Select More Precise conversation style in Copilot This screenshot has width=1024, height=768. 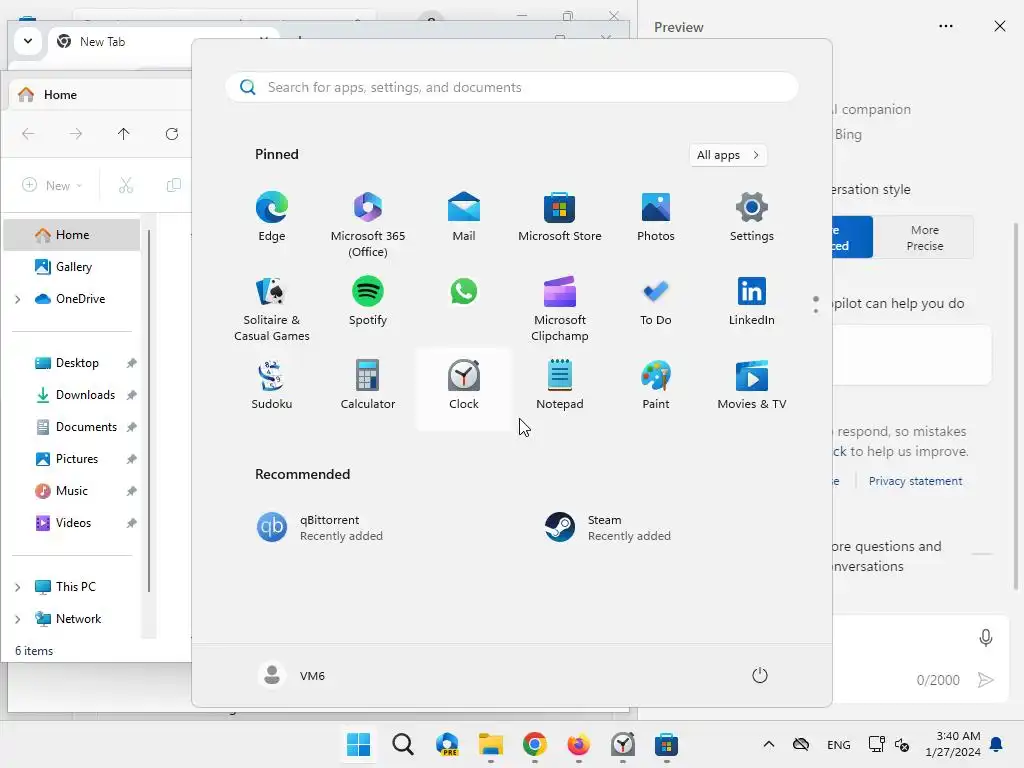tap(924, 238)
